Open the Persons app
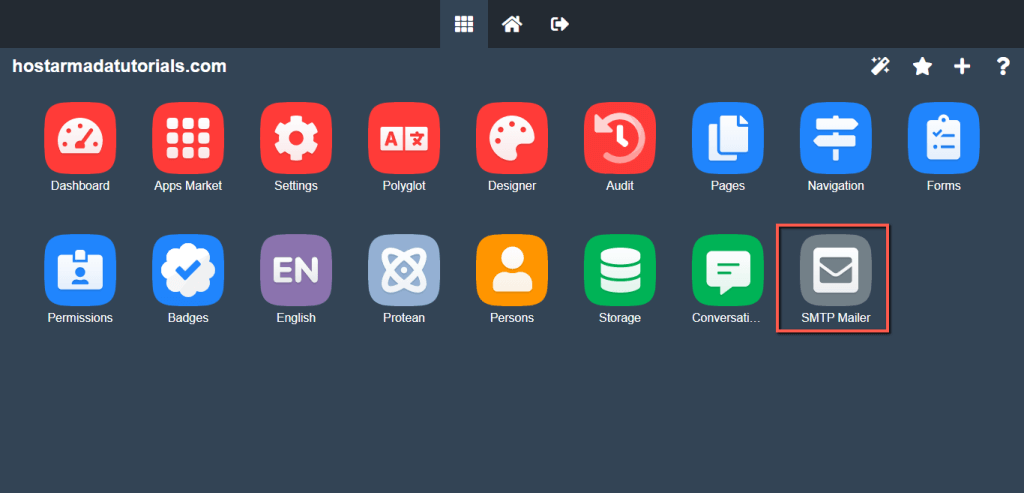Screen dimensions: 1024x493 tap(512, 270)
